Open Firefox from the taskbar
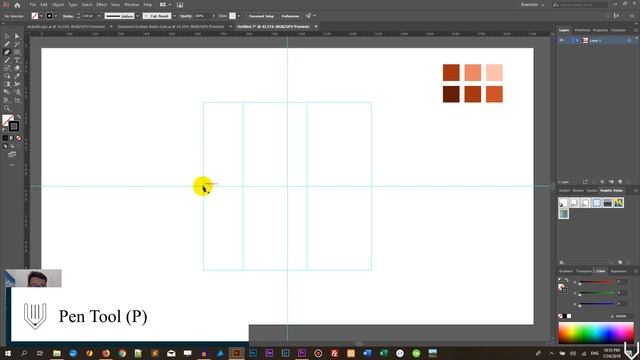The image size is (640, 360). click(x=106, y=353)
